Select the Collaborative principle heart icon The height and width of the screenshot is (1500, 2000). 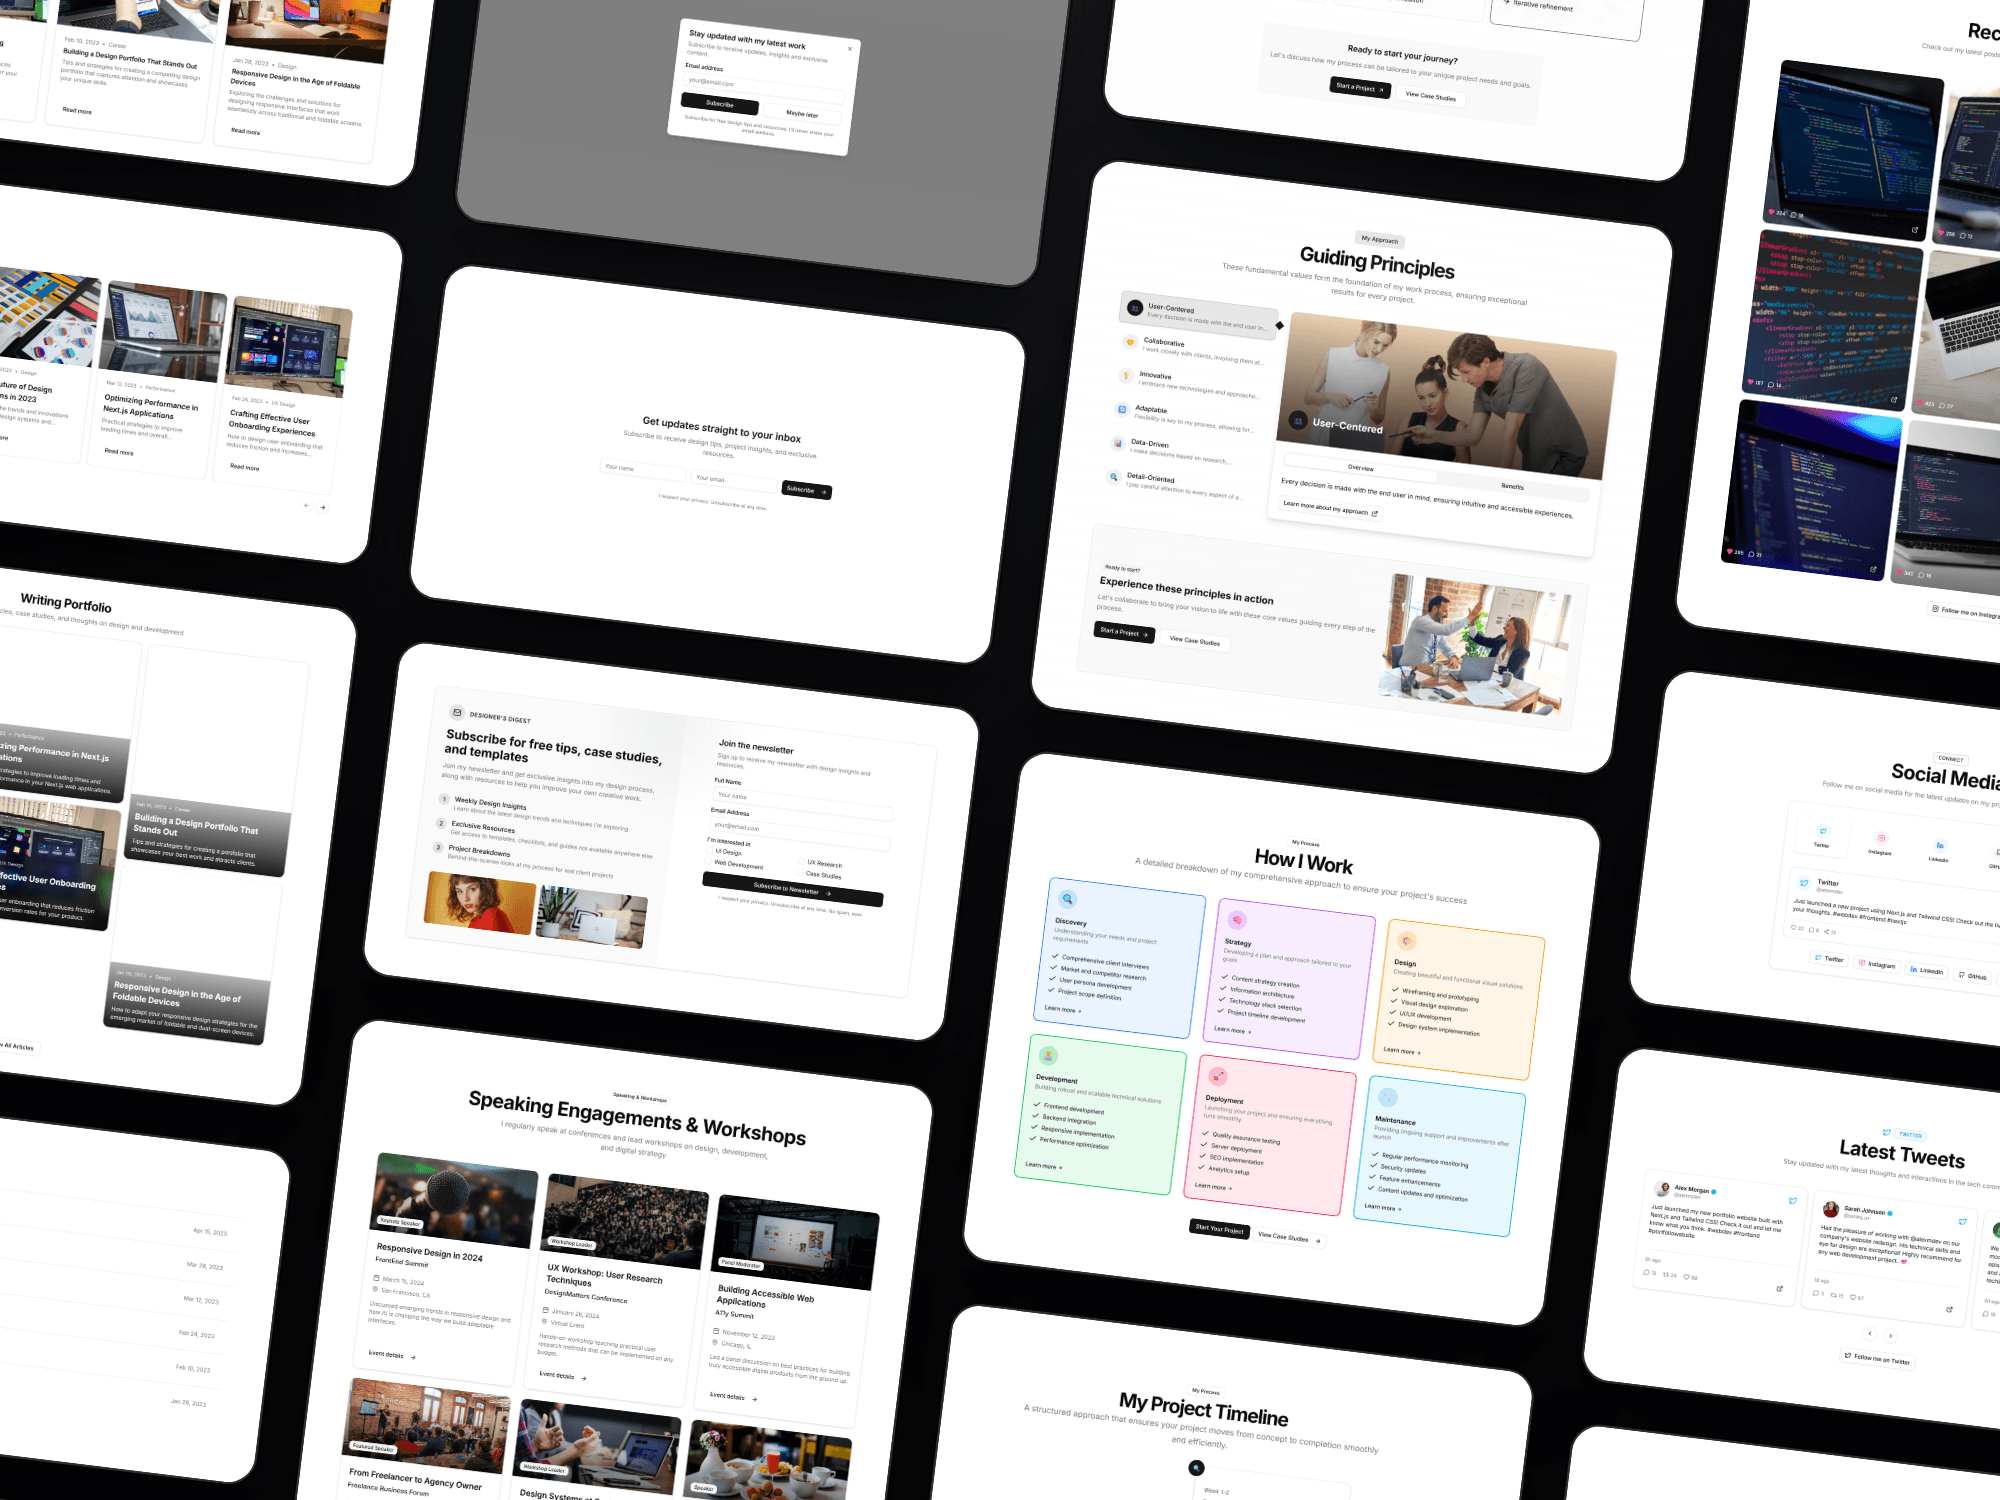click(x=1131, y=342)
